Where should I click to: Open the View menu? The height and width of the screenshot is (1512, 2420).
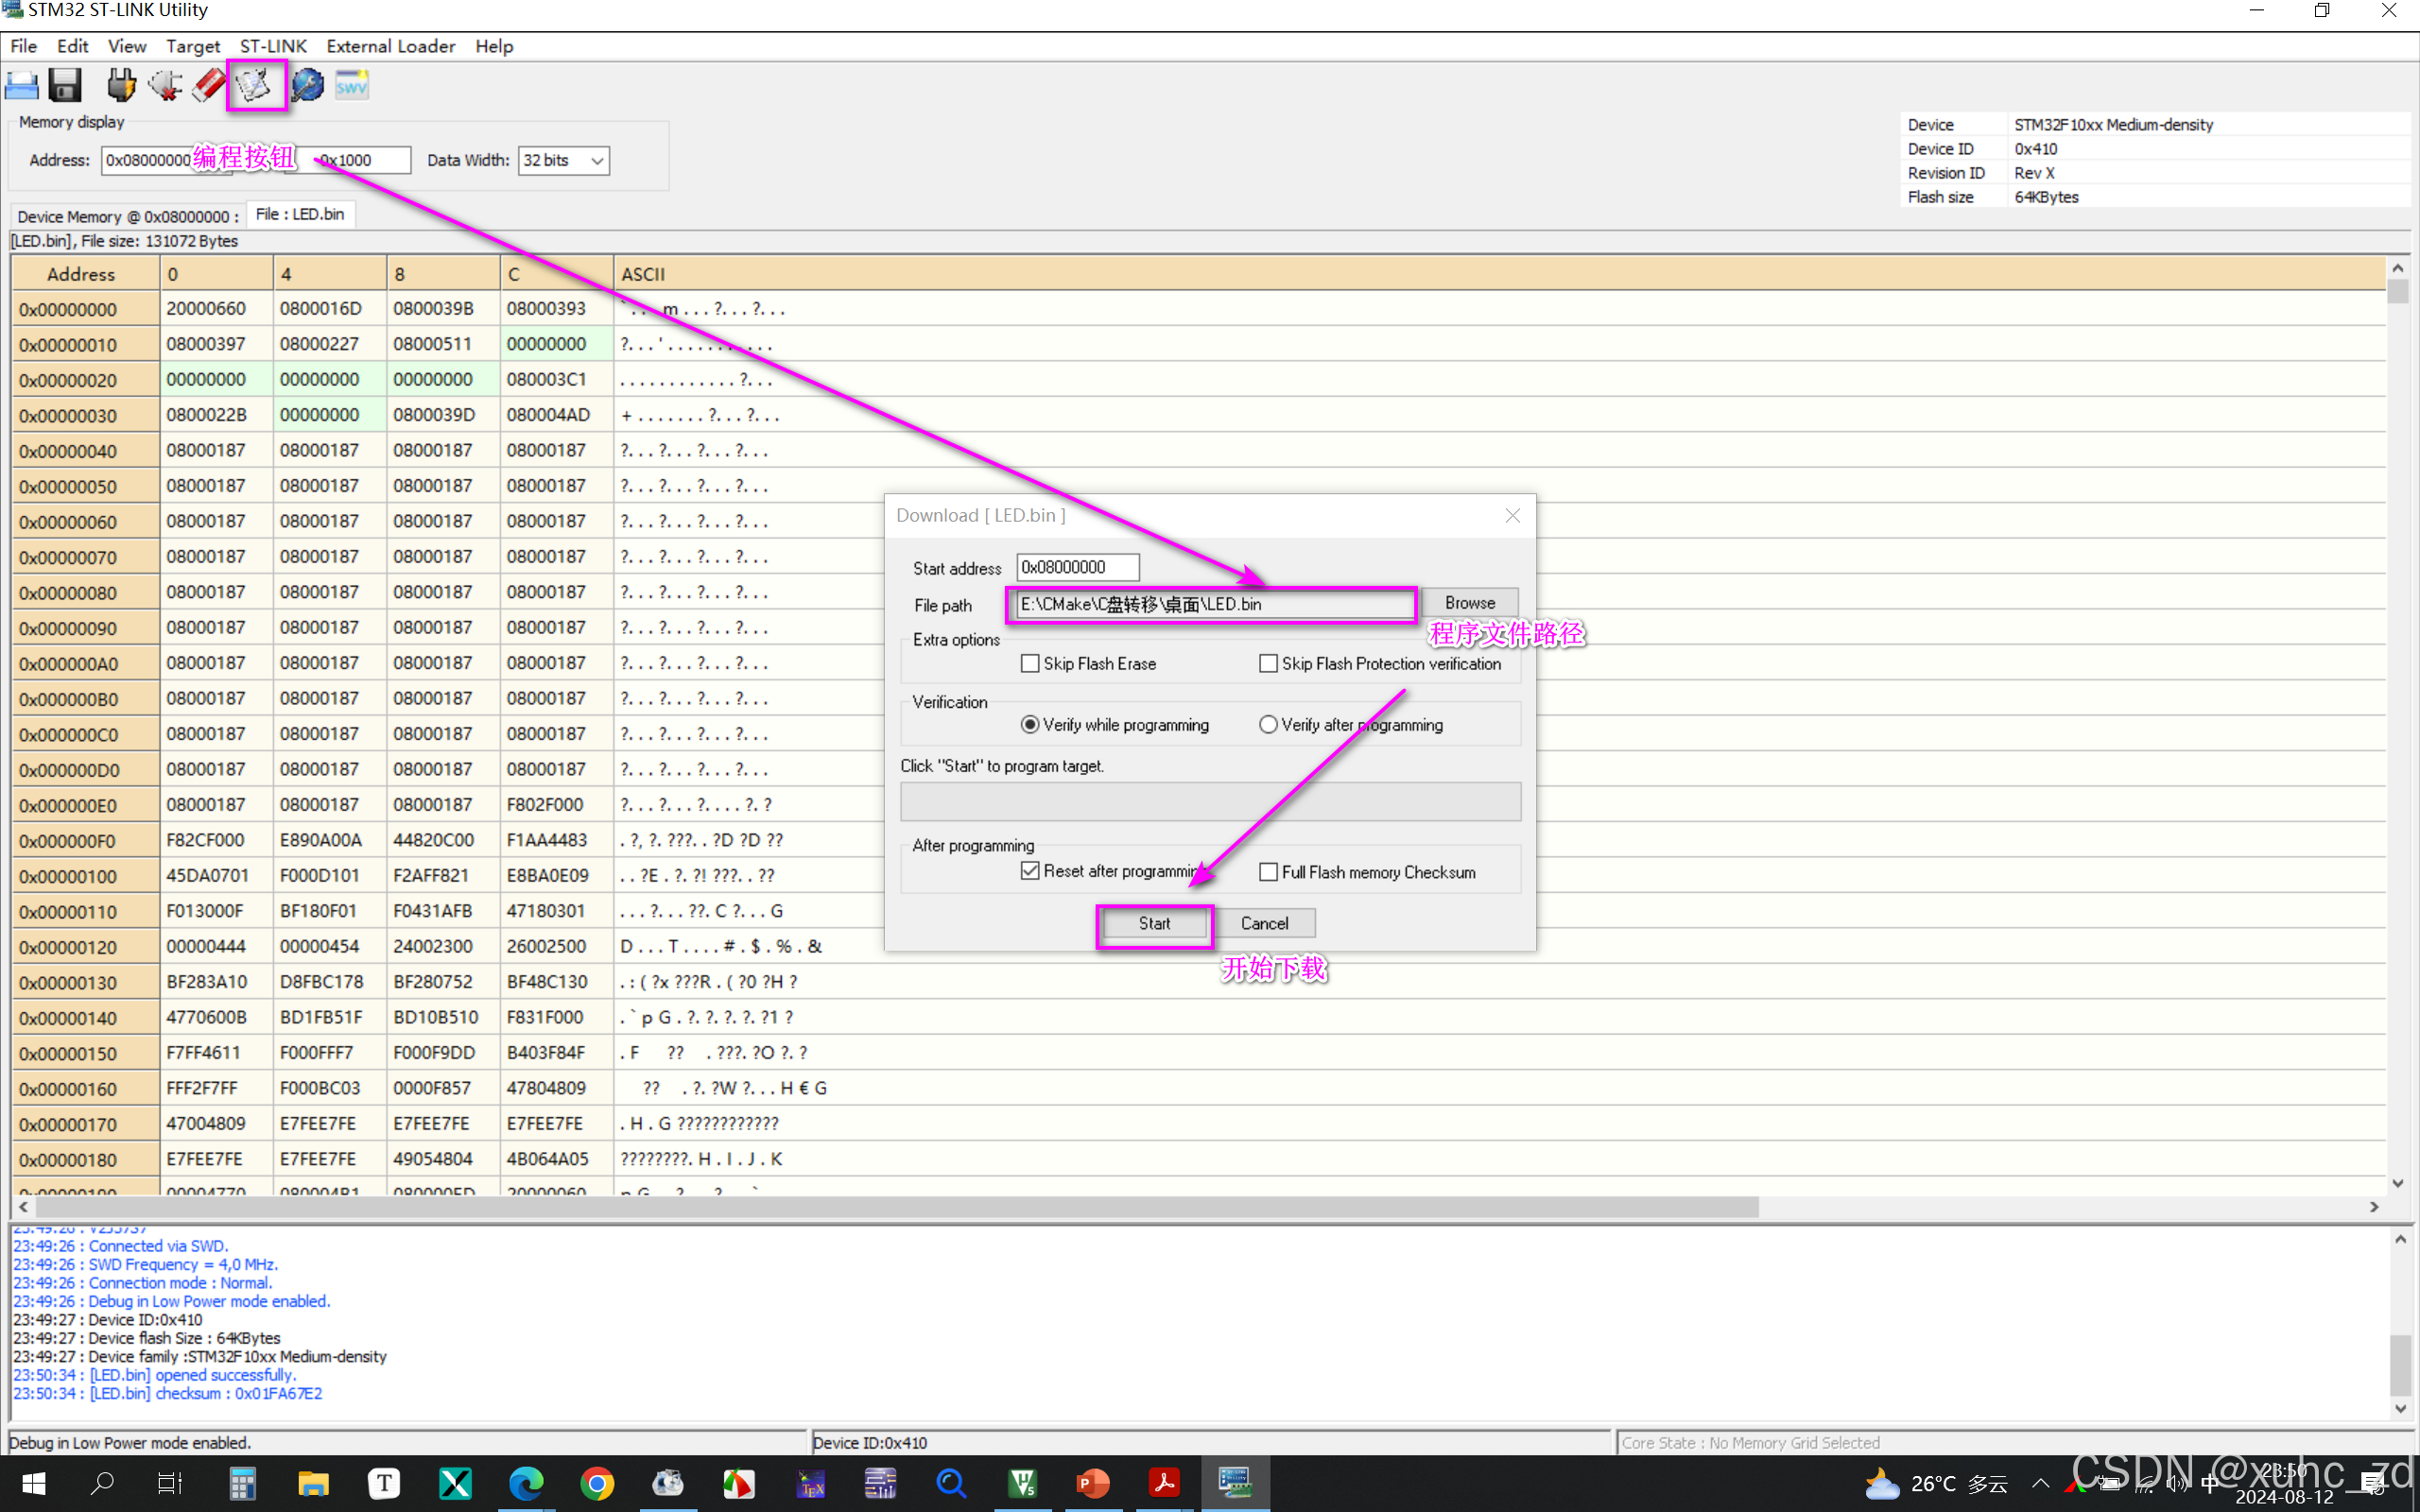point(127,46)
